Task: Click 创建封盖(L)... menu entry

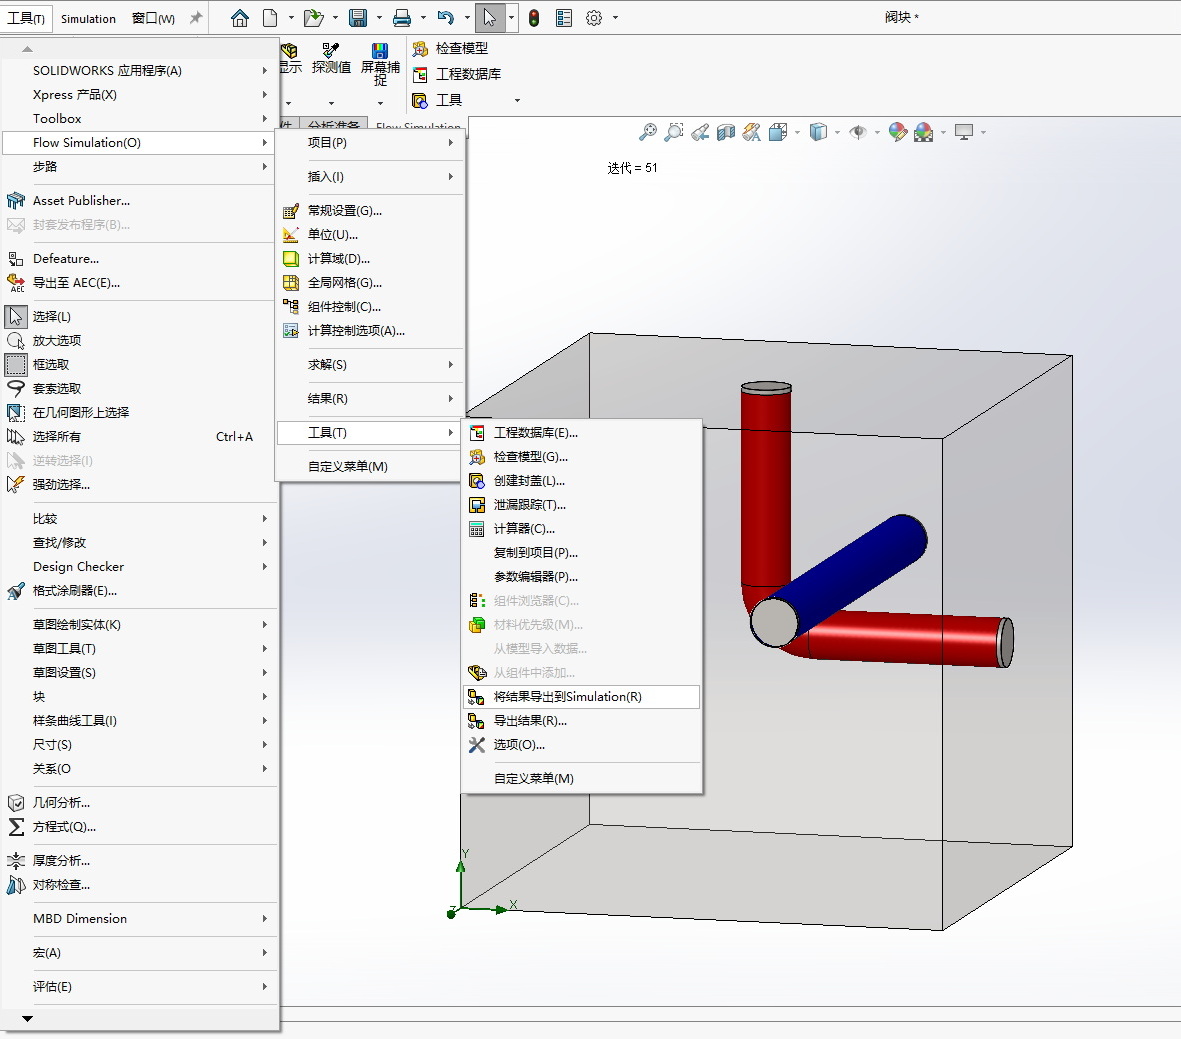Action: click(581, 481)
